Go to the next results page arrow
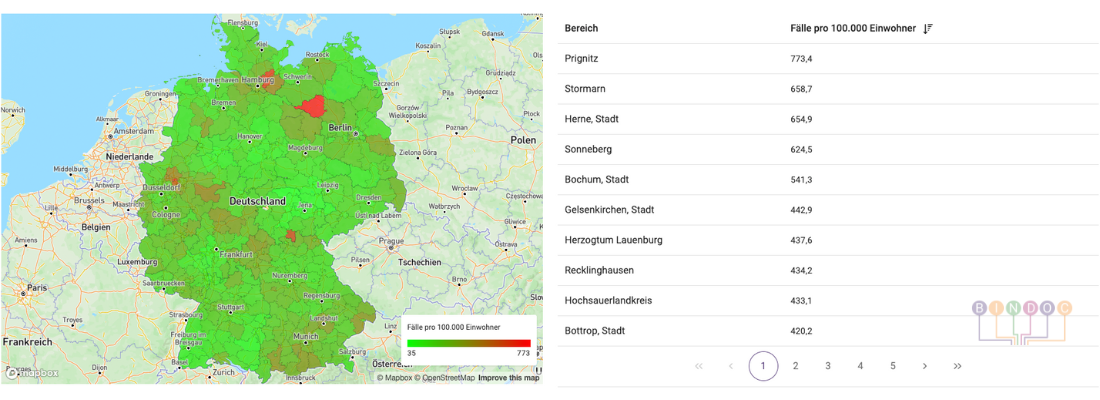Screen dimensions: 1100x400 pyautogui.click(x=925, y=366)
